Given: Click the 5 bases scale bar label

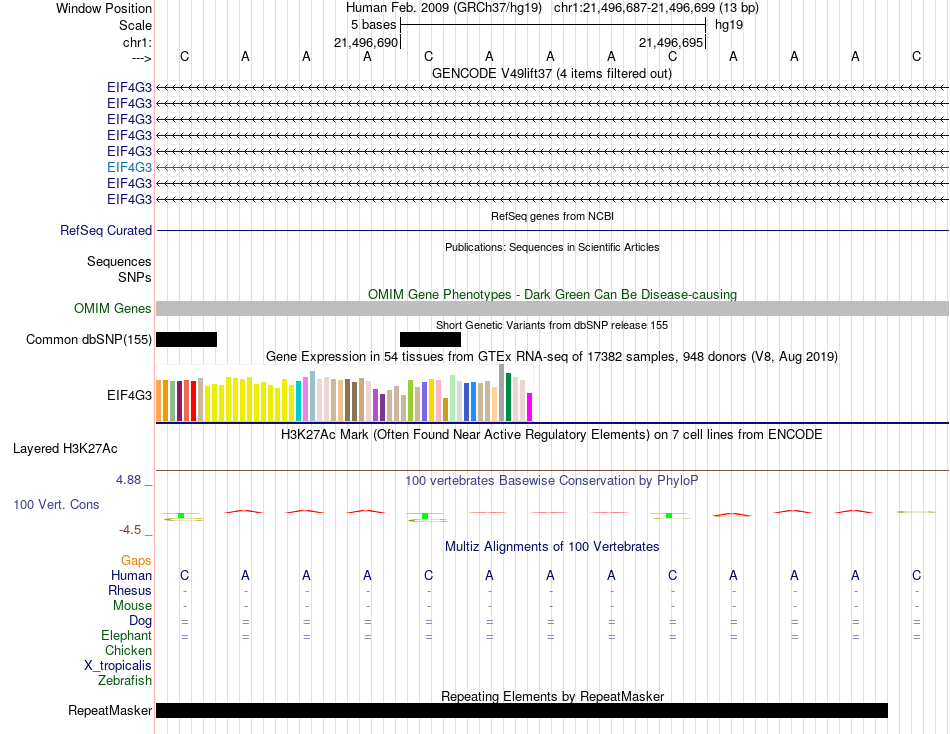Looking at the screenshot, I should coord(373,25).
